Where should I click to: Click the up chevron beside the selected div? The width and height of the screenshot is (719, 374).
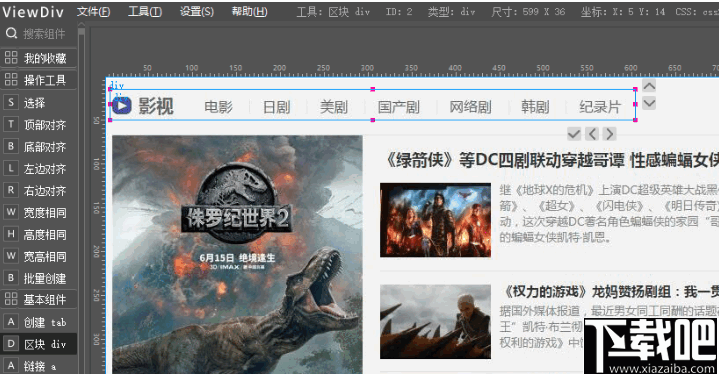coord(649,86)
